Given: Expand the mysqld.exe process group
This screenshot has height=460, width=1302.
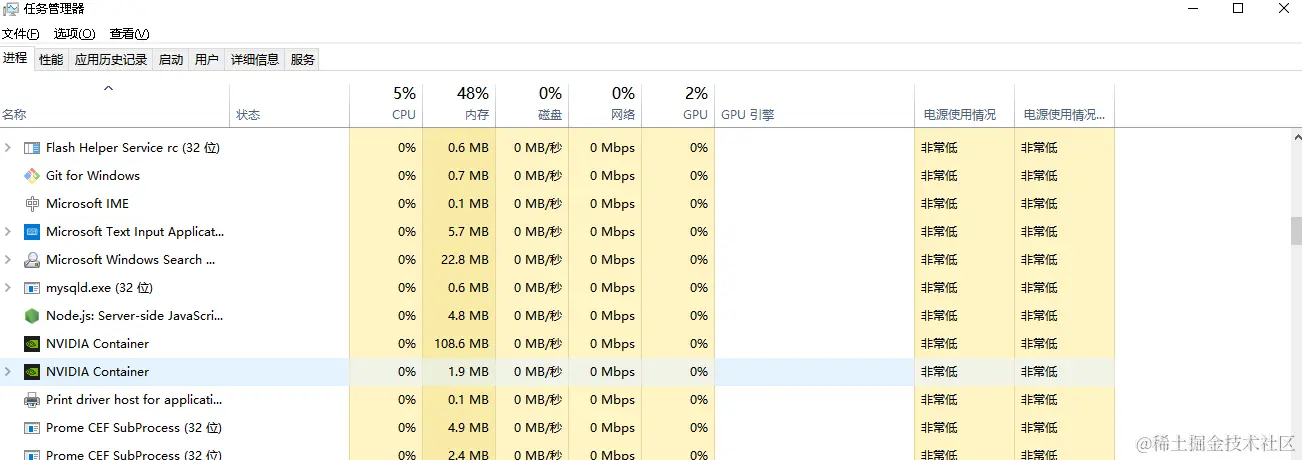Looking at the screenshot, I should (x=8, y=288).
